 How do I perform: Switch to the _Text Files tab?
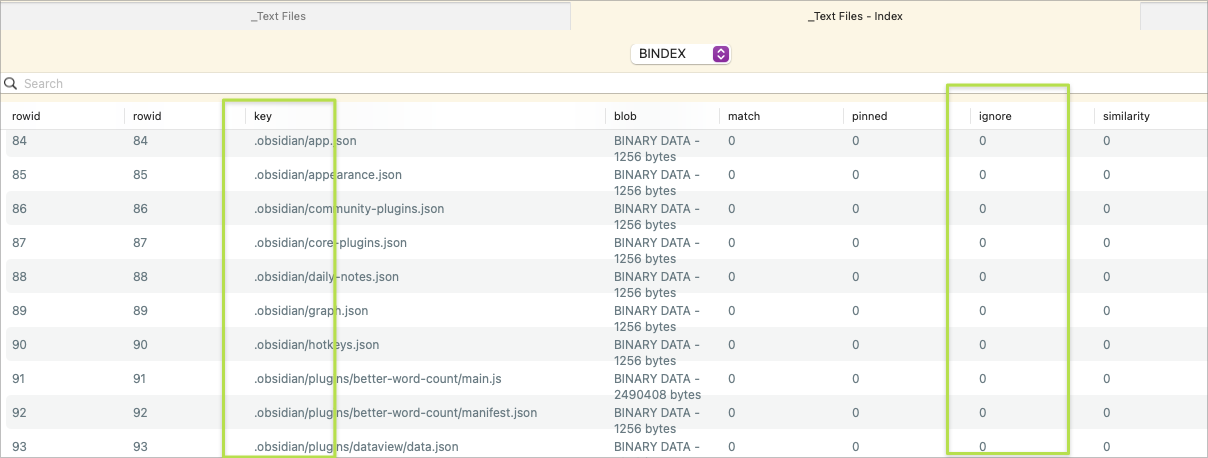click(x=278, y=16)
